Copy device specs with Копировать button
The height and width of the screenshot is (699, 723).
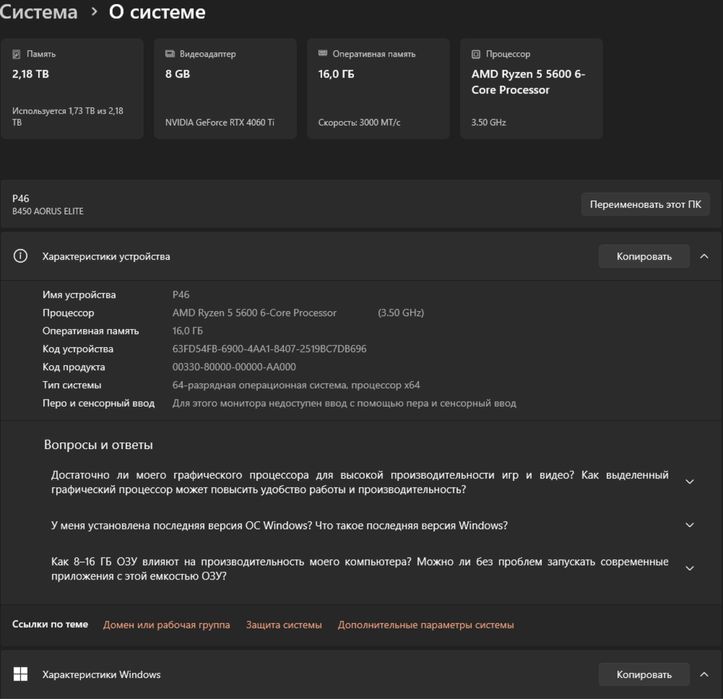click(644, 257)
